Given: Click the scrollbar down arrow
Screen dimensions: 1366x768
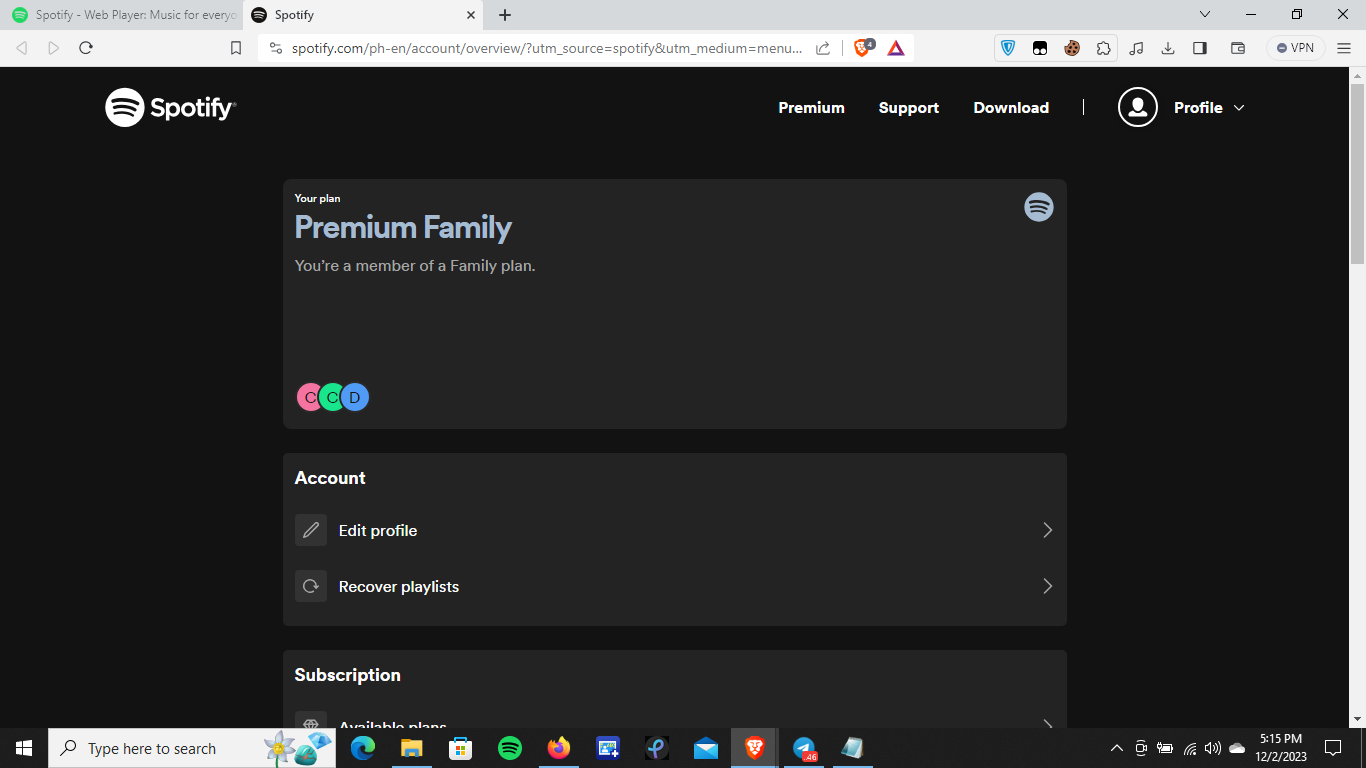Looking at the screenshot, I should tap(1358, 719).
